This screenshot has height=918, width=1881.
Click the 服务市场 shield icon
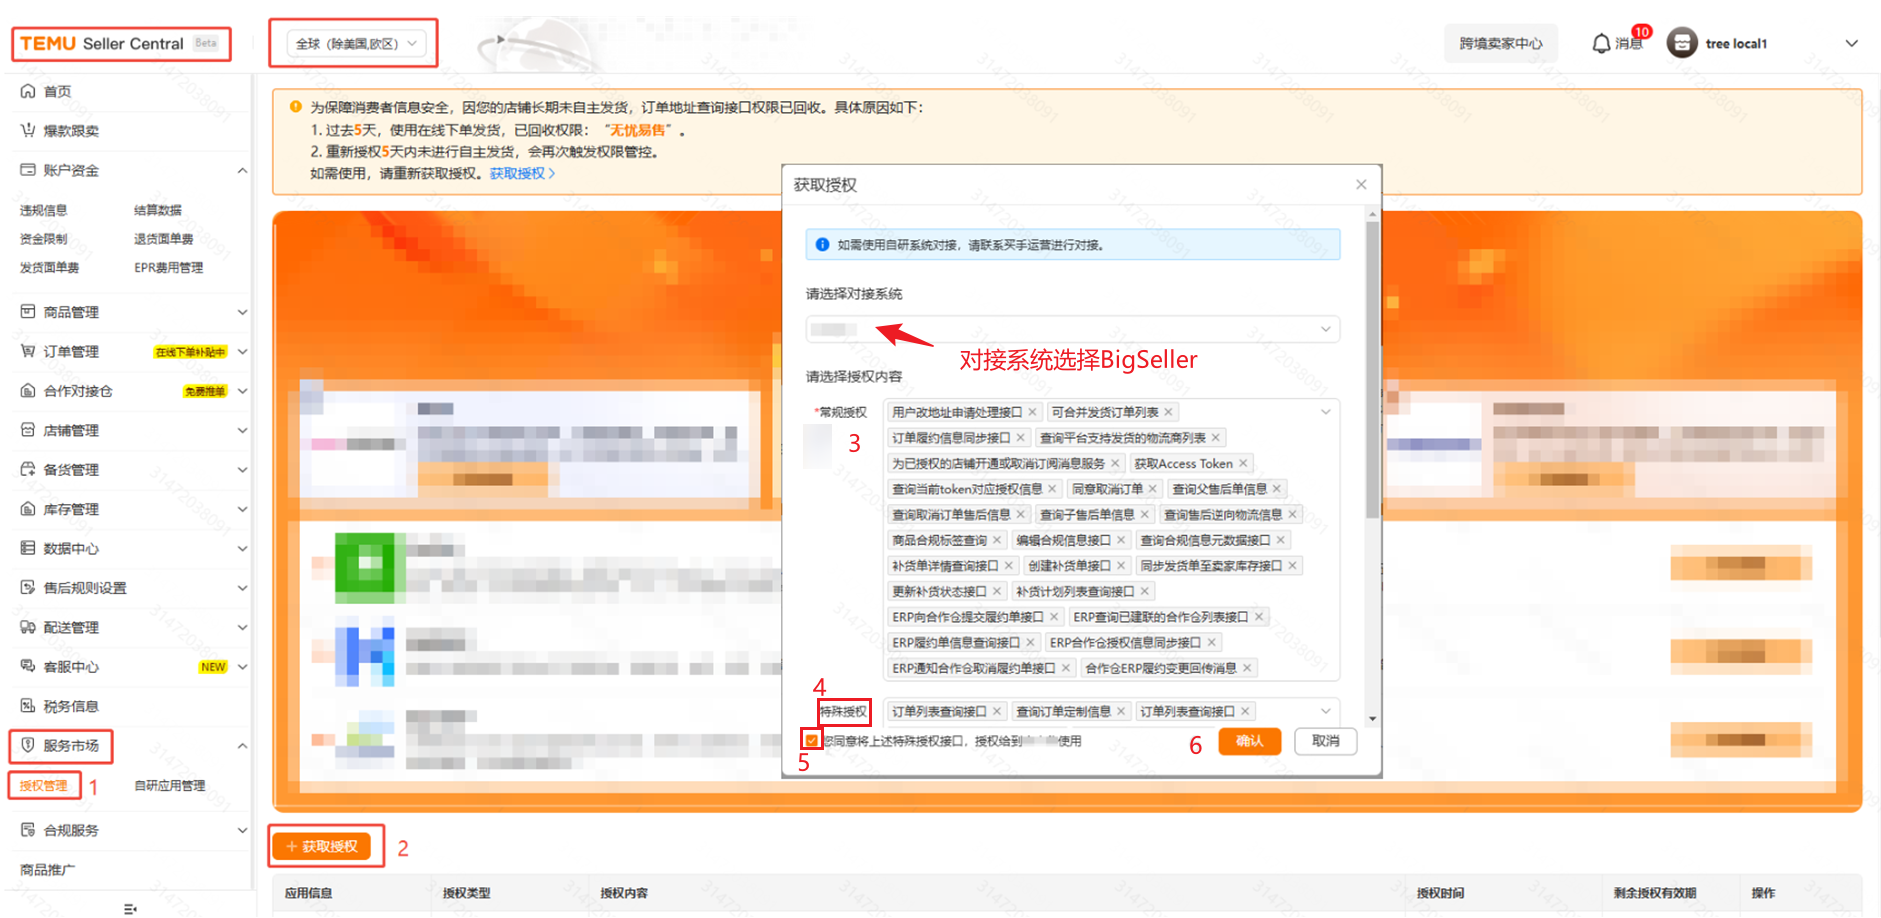(28, 745)
